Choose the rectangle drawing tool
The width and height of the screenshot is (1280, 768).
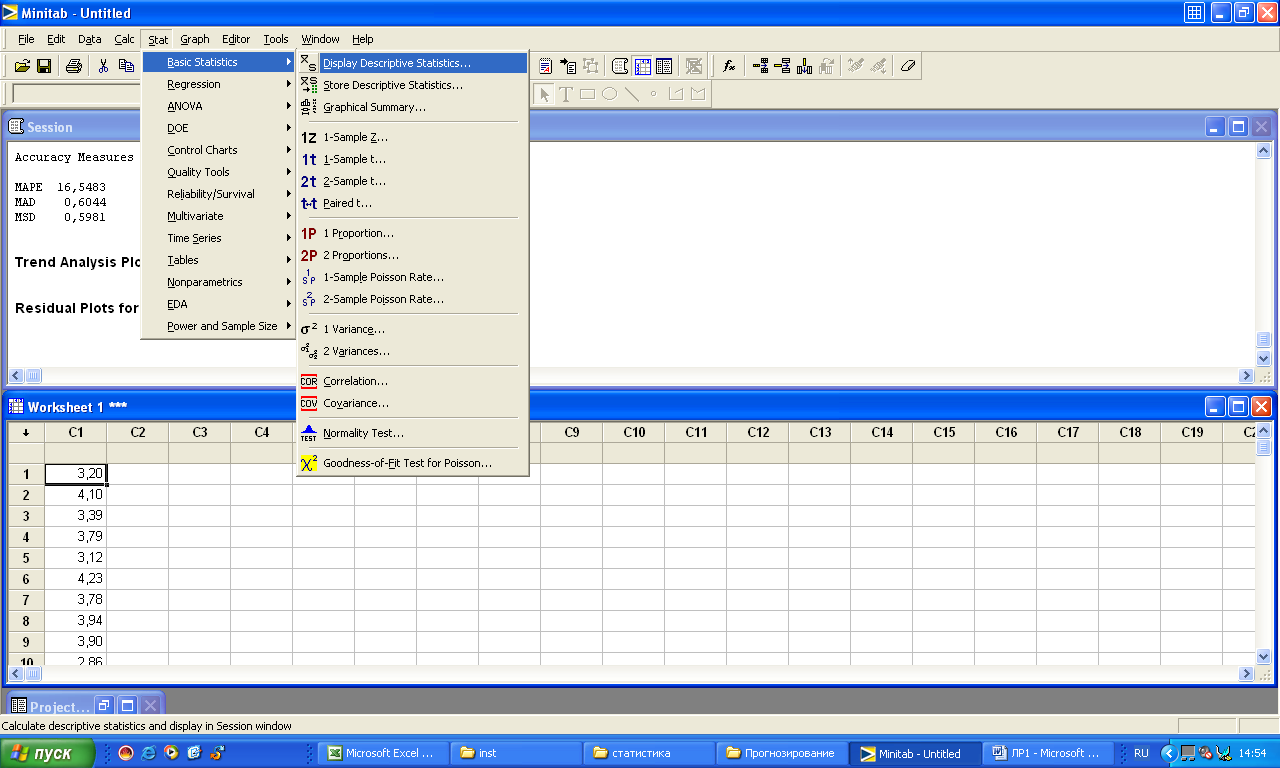pyautogui.click(x=587, y=94)
